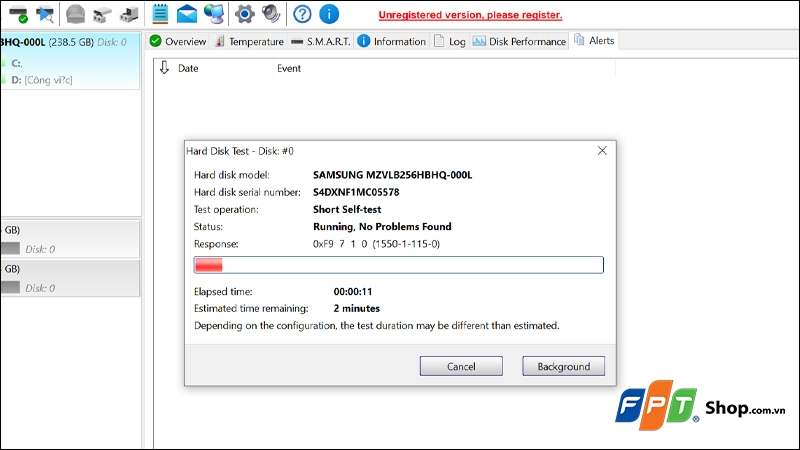This screenshot has height=450, width=800.
Task: Click the gray disk surface toolbar icon
Action: [76, 14]
